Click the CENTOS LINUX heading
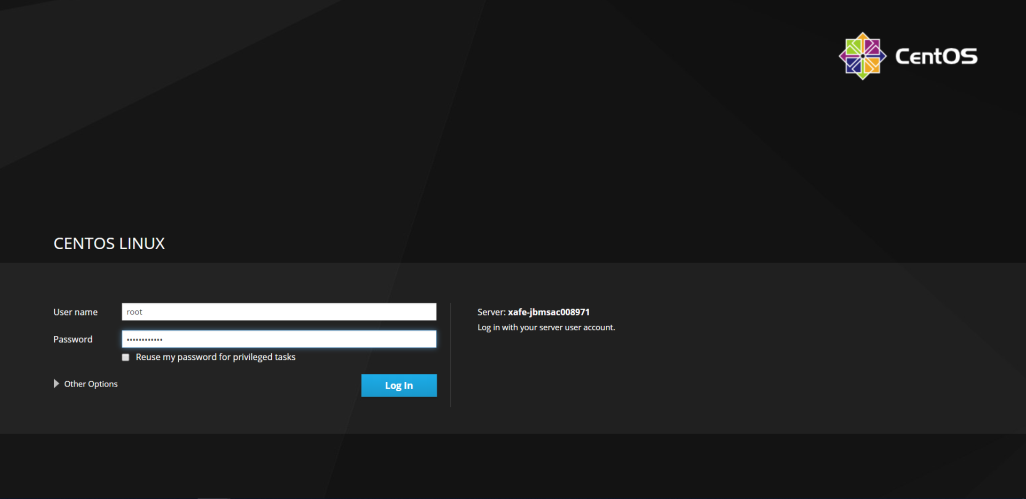 point(109,243)
